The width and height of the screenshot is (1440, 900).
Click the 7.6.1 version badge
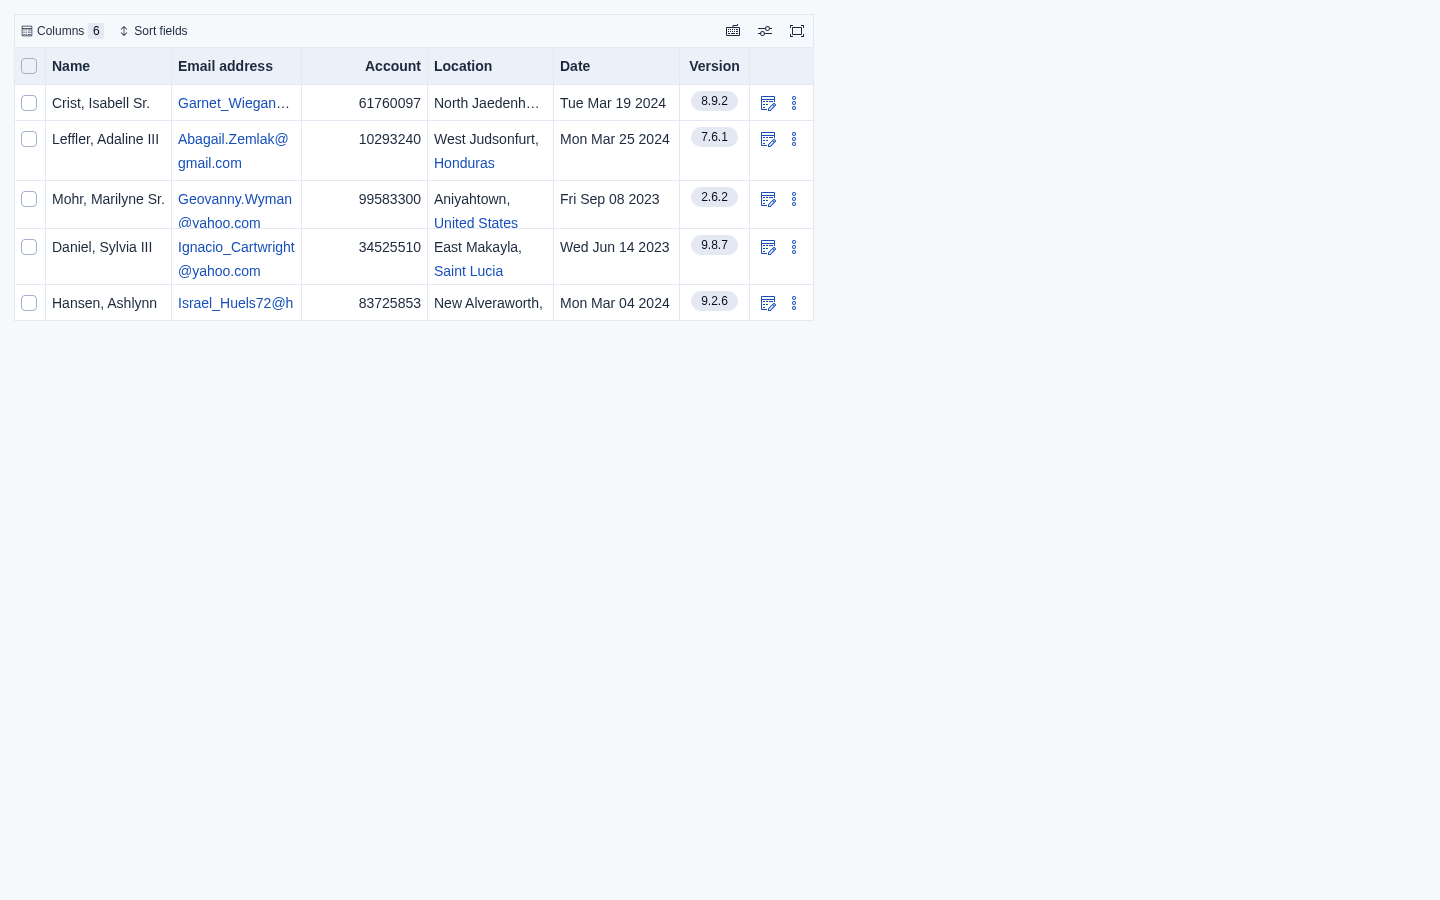(714, 137)
